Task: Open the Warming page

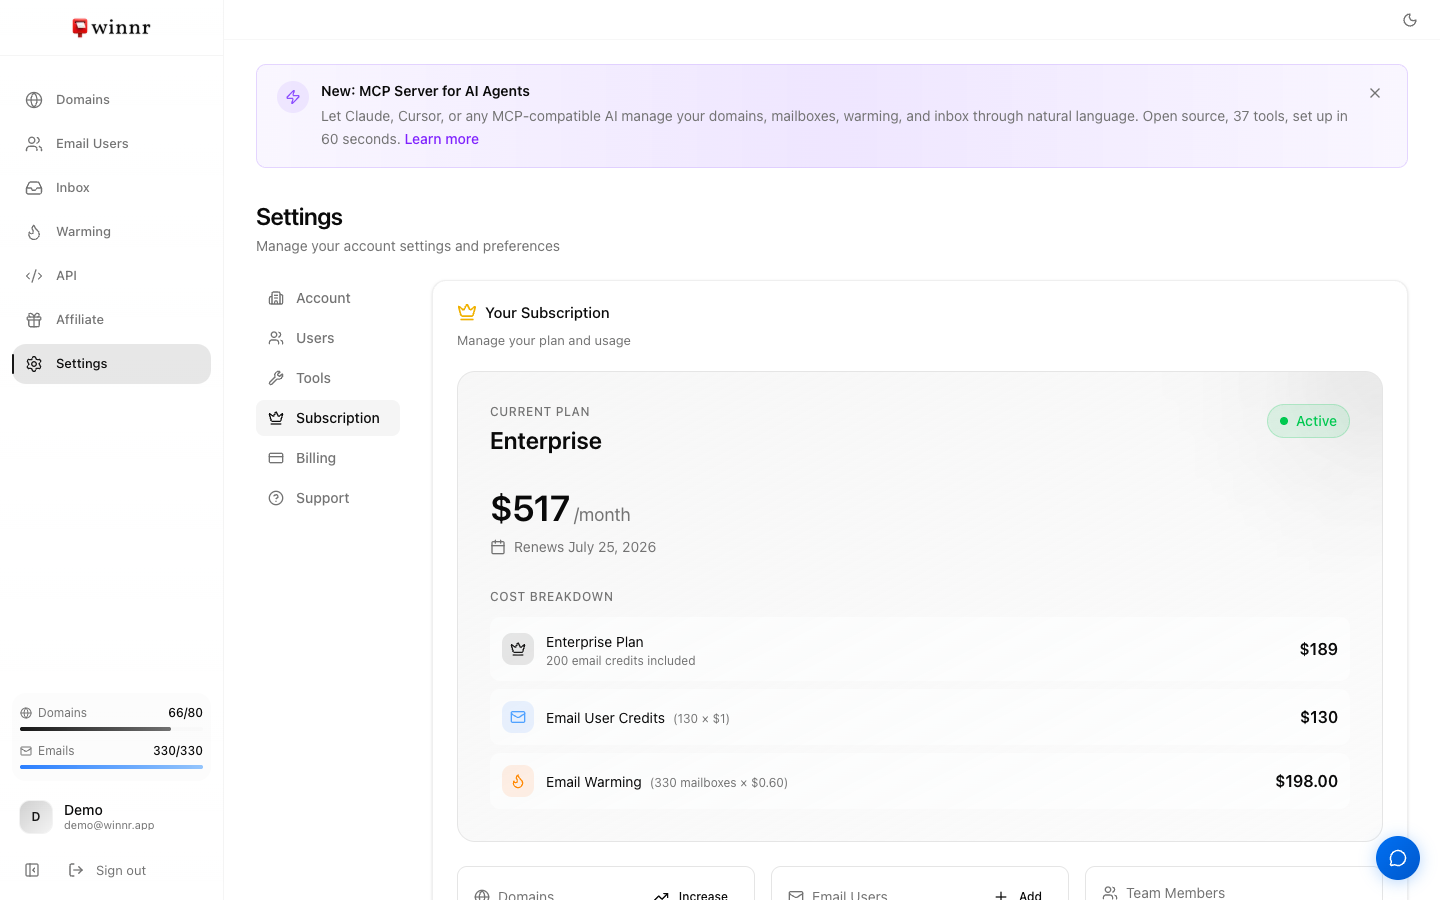Action: pos(111,232)
